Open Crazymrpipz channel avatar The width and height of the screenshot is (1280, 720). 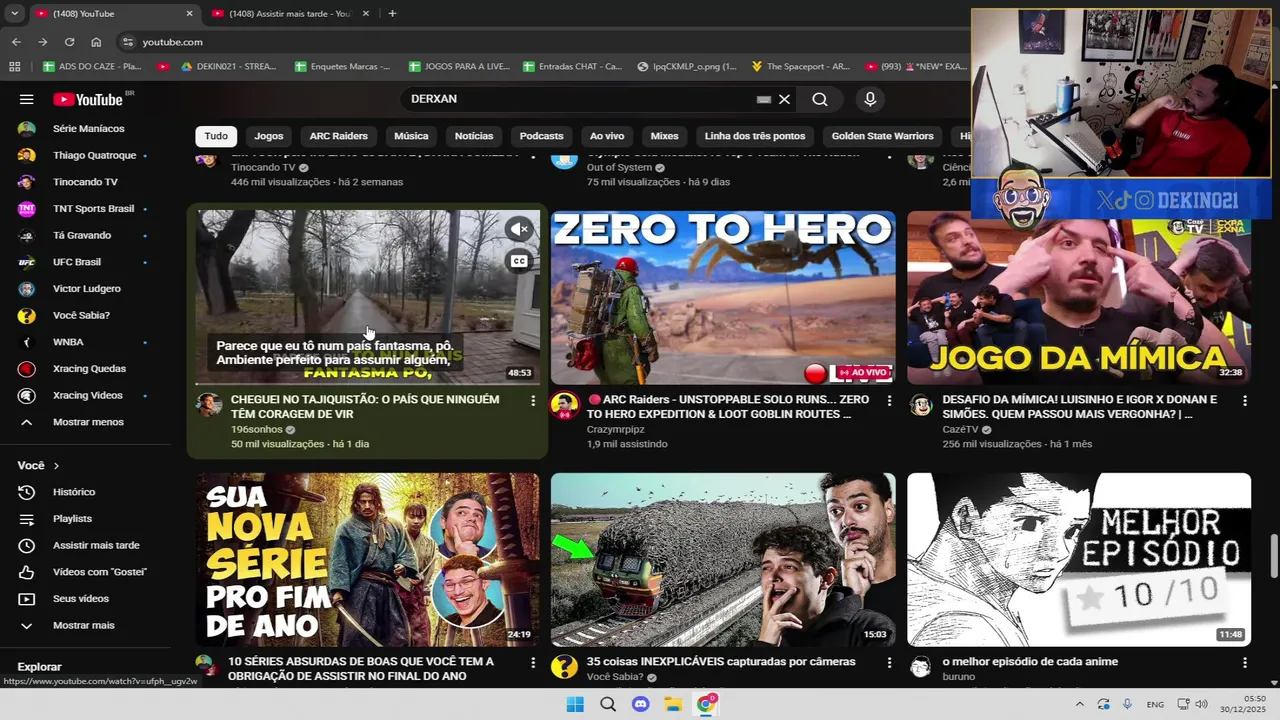(x=564, y=405)
